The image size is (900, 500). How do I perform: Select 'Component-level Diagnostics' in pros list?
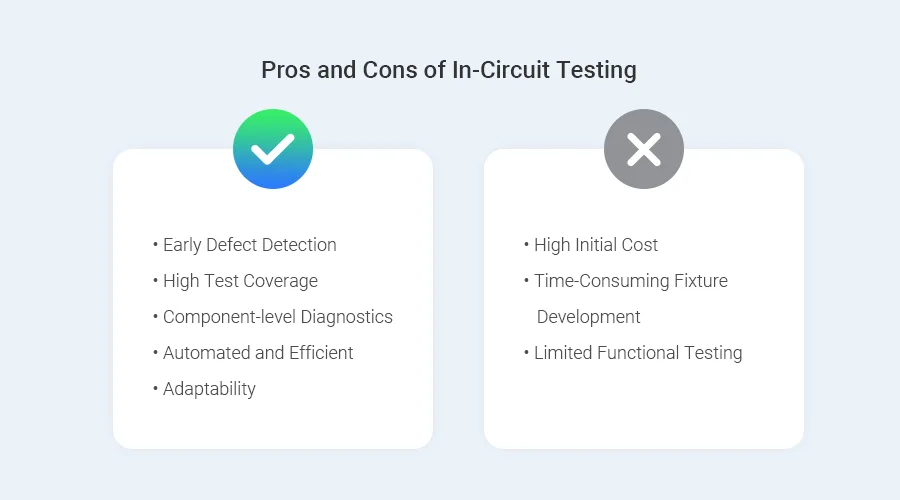click(x=277, y=317)
